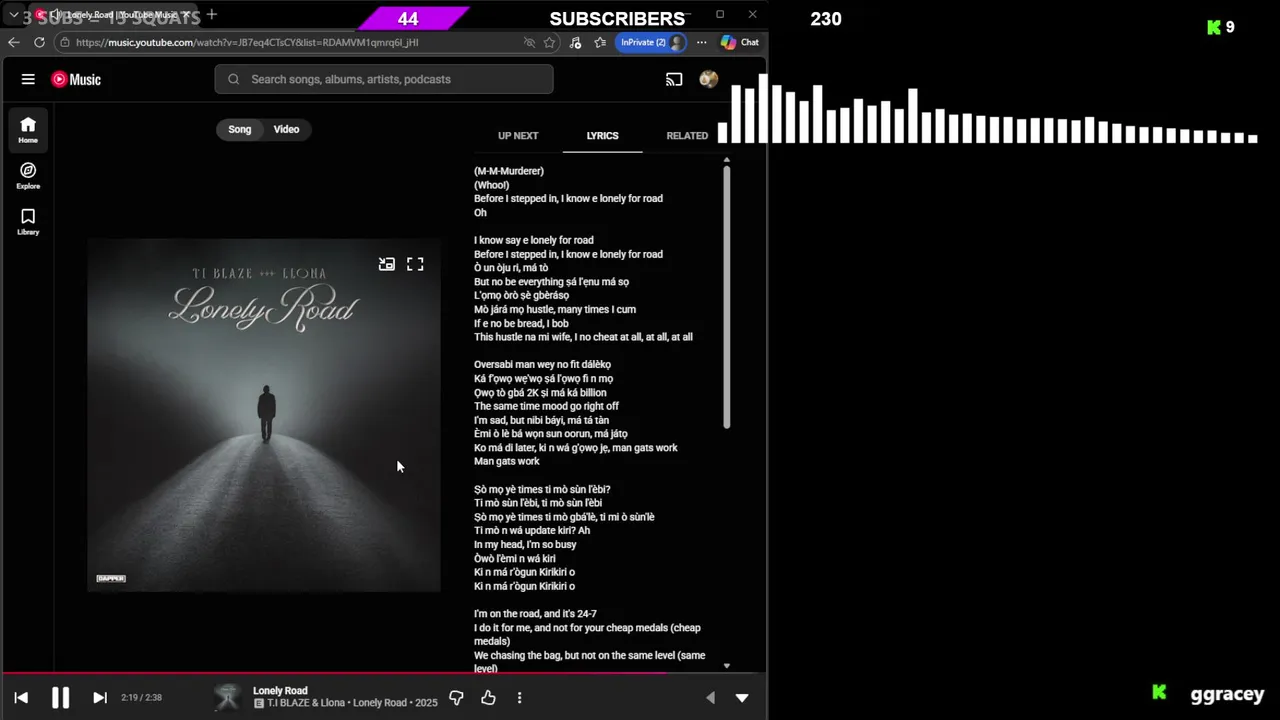Image resolution: width=1280 pixels, height=720 pixels.
Task: Like the song Lonely Road
Action: 488,698
